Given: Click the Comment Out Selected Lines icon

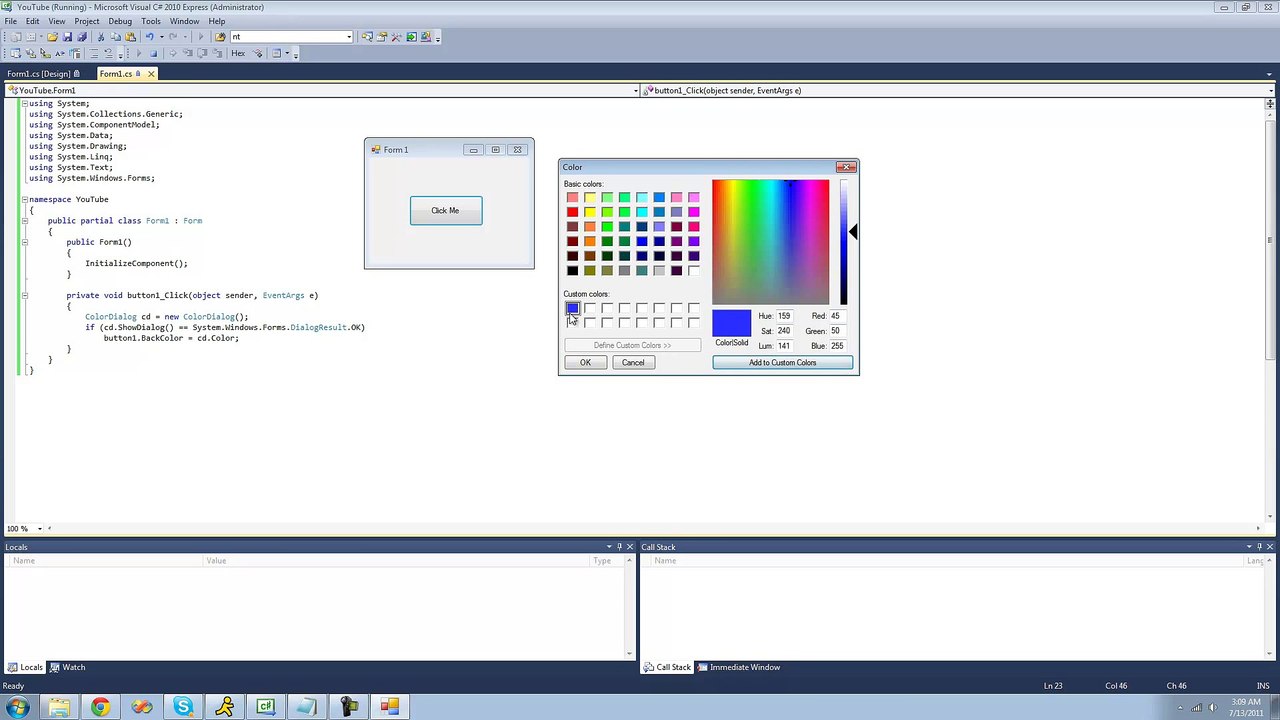Looking at the screenshot, I should (94, 53).
